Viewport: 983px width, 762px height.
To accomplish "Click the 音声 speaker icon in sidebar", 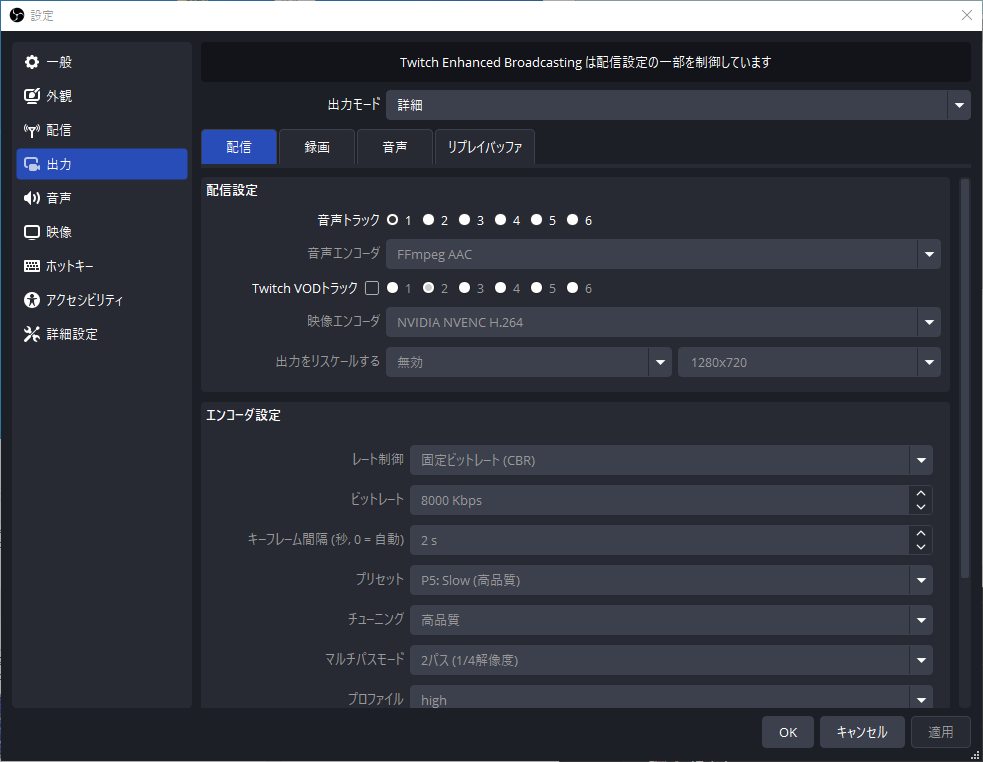I will point(32,199).
